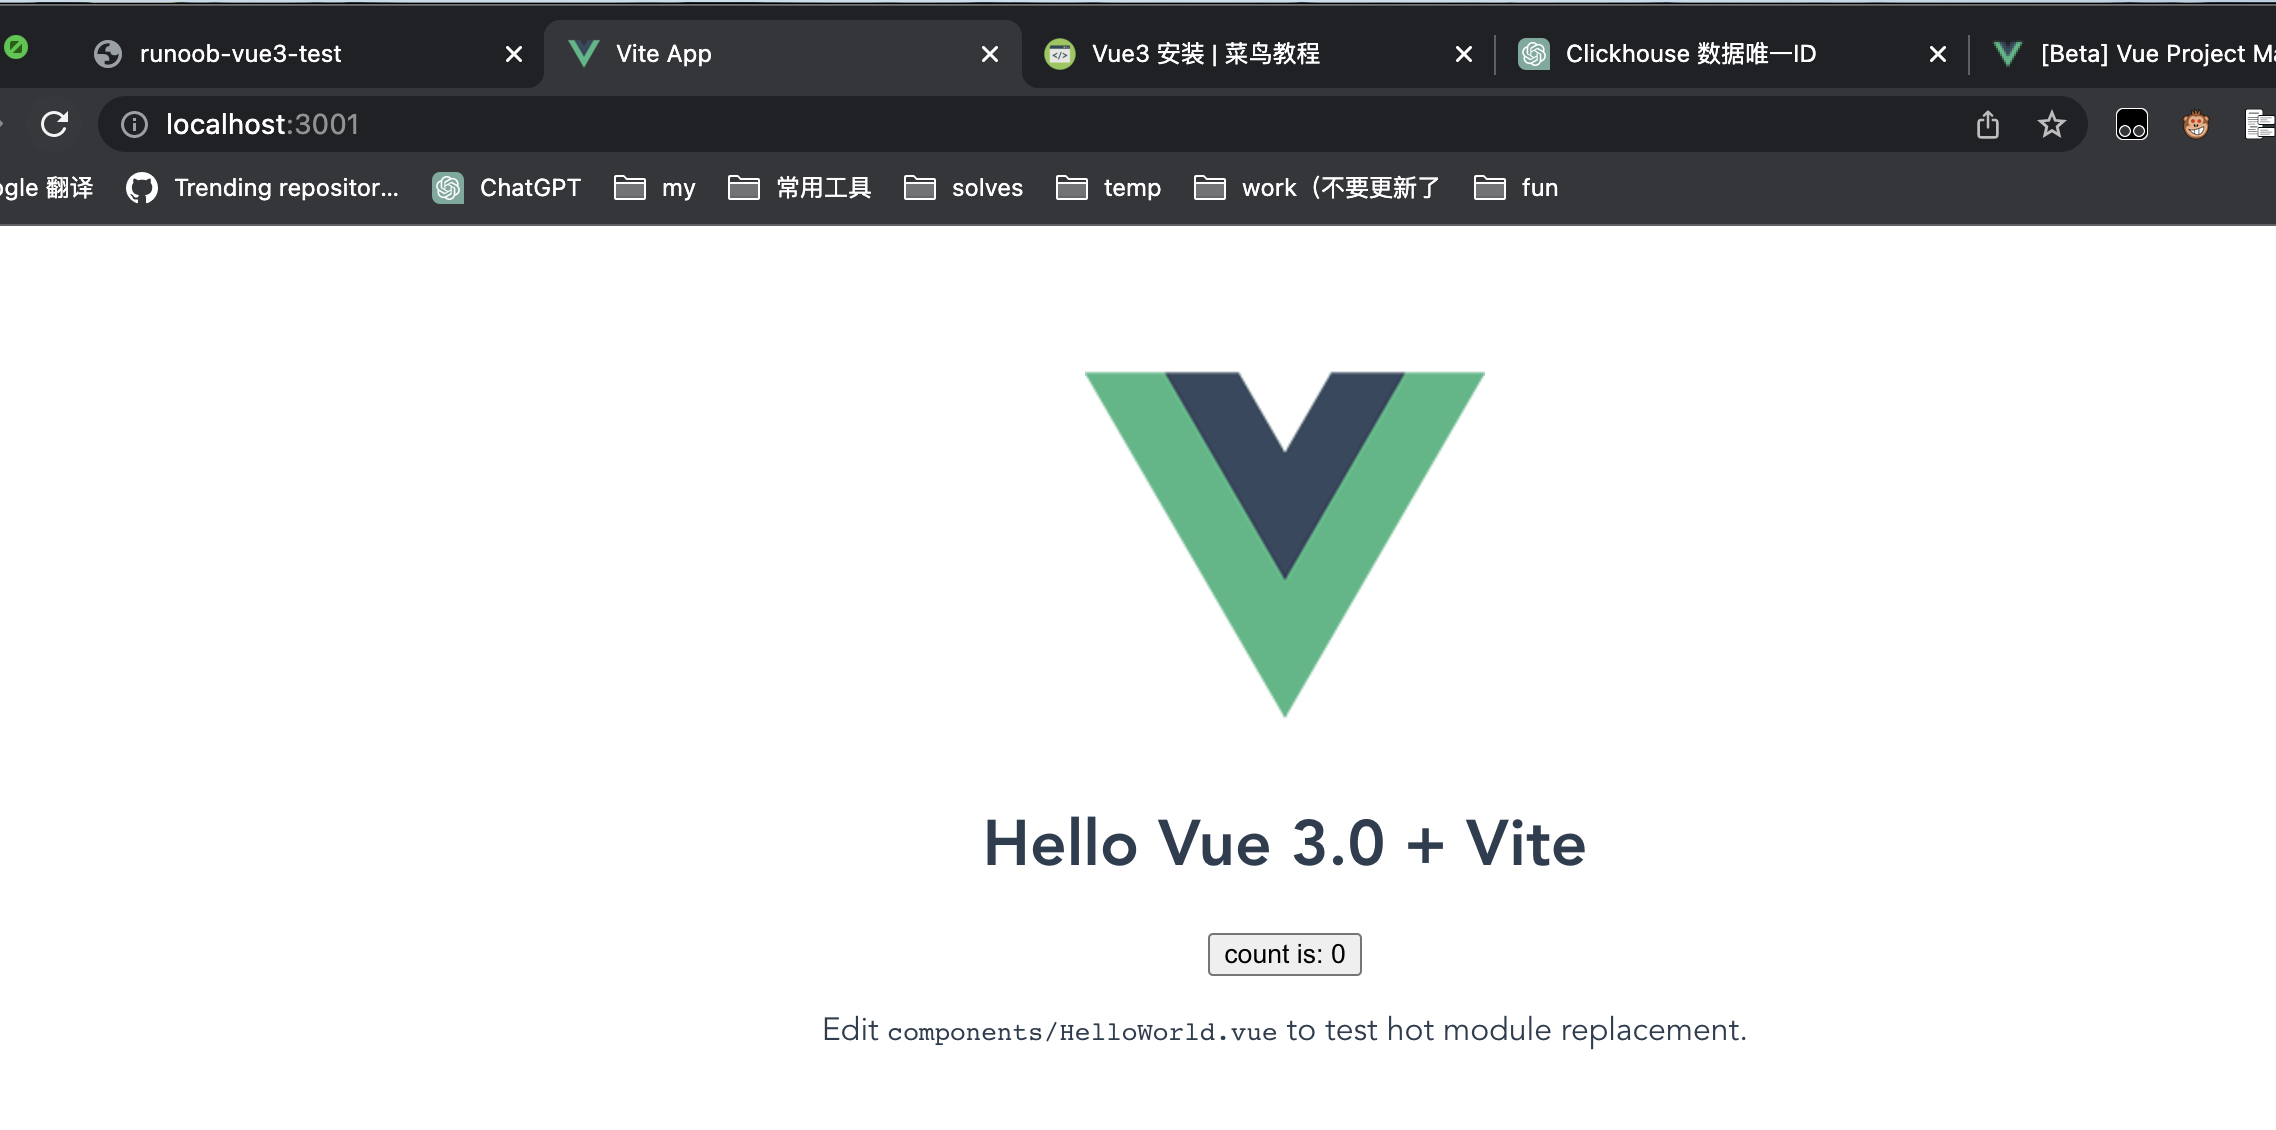Expand the work（不要更新了 folder
The image size is (2276, 1130).
point(1317,188)
